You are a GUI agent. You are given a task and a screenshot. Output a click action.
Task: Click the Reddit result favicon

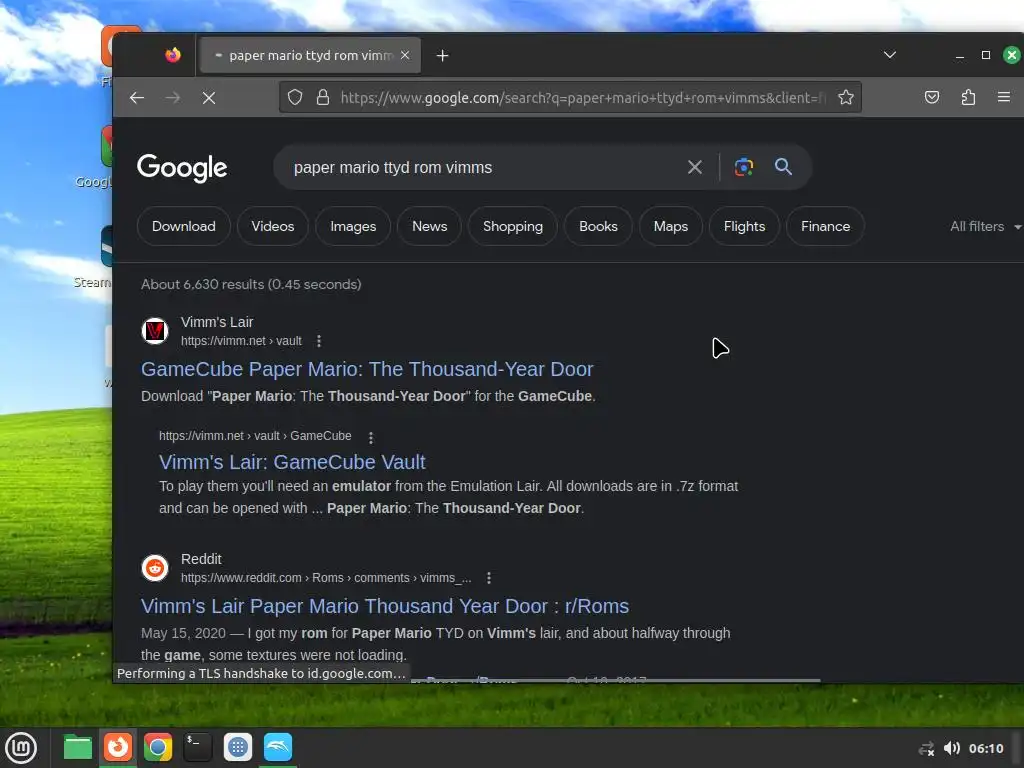coord(155,568)
